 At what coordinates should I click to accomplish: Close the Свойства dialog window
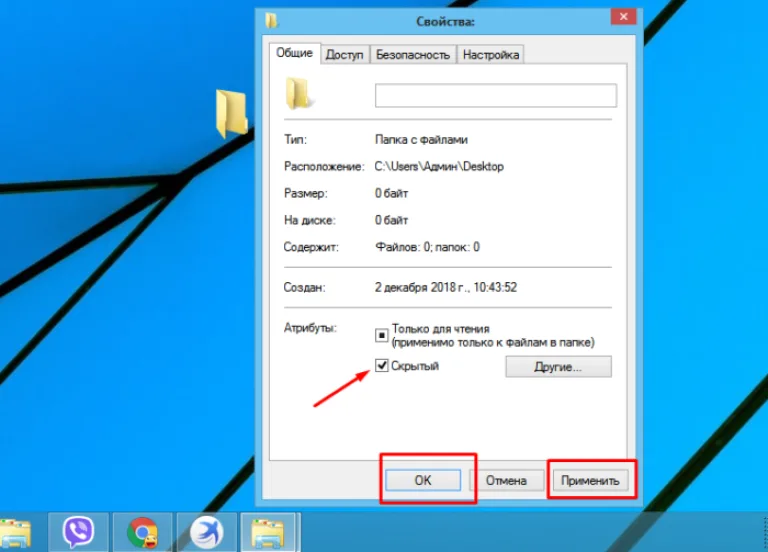624,17
